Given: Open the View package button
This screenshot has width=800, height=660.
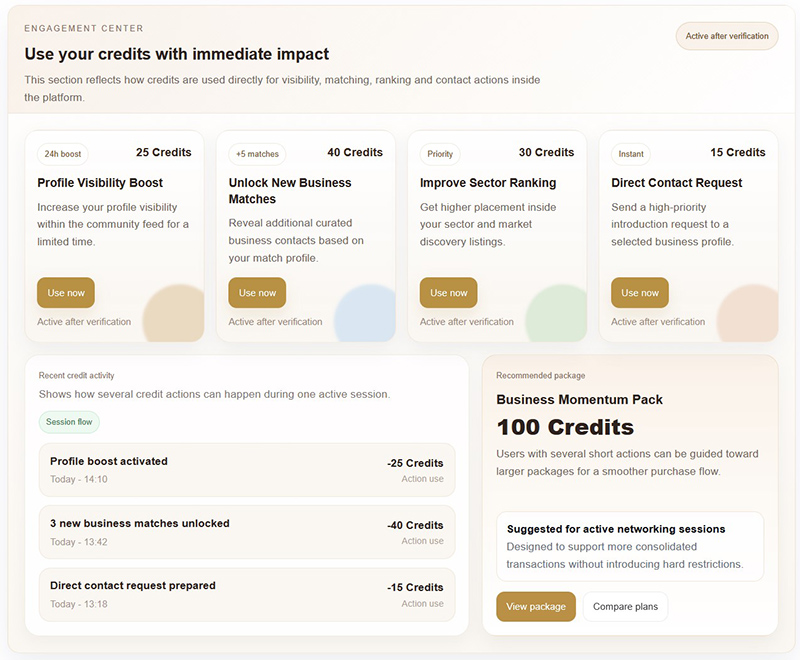Looking at the screenshot, I should (x=536, y=606).
